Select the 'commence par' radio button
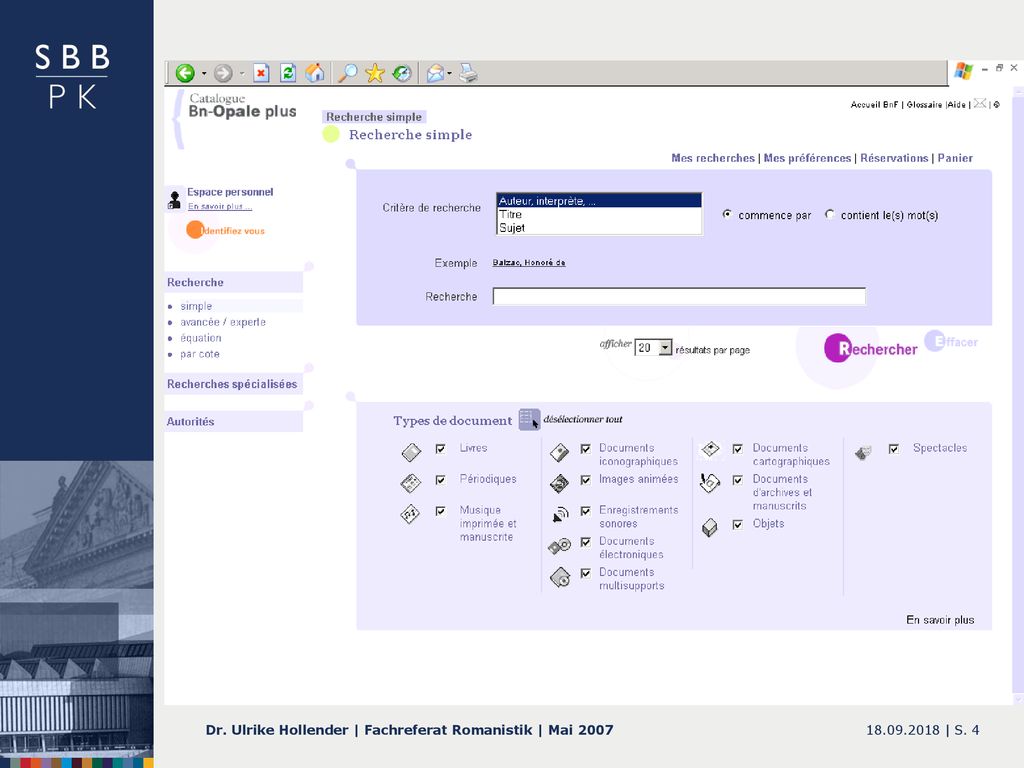Viewport: 1024px width, 768px height. point(727,214)
